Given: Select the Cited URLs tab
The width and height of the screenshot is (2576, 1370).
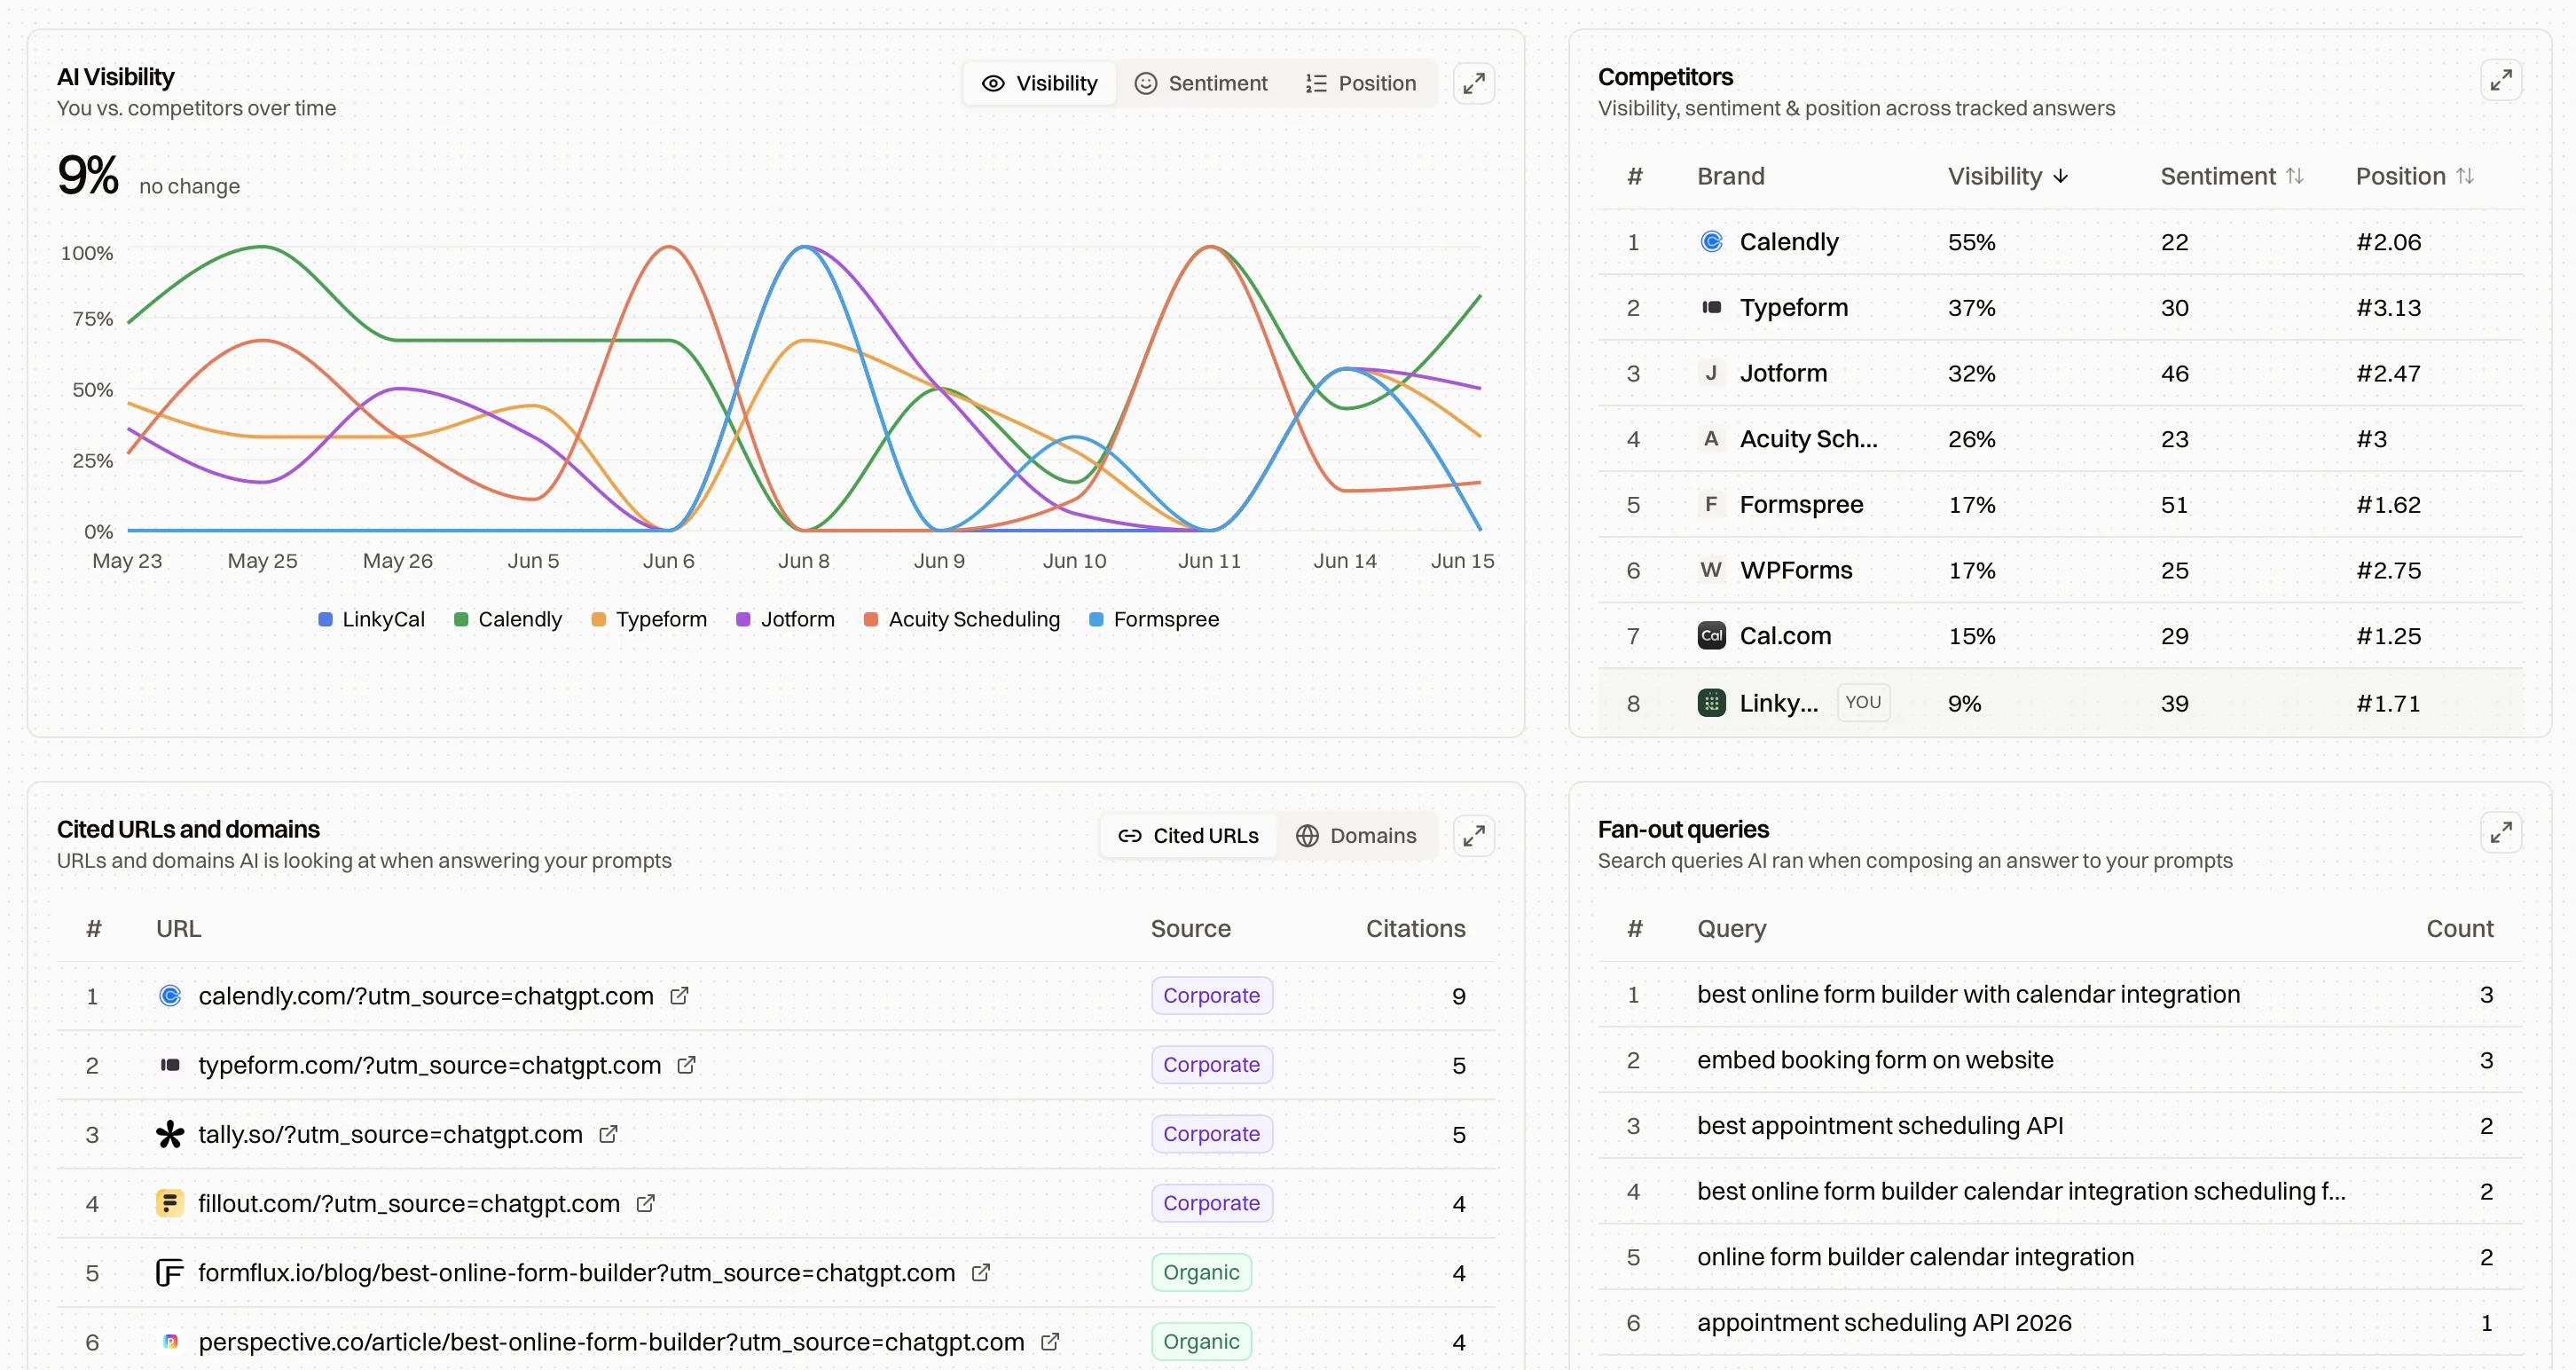Looking at the screenshot, I should (x=1188, y=836).
